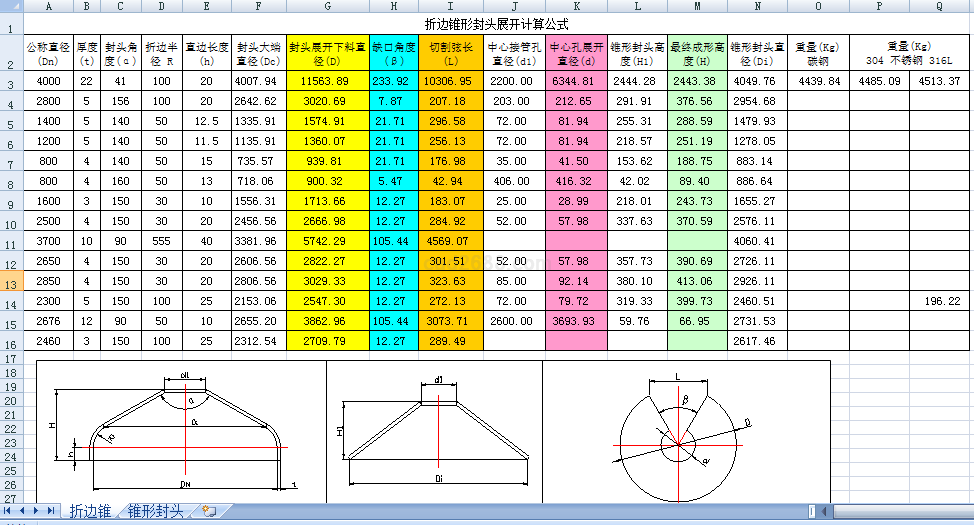Click the weight cell showing 196.22
Viewport: 974px width, 525px height.
click(x=939, y=301)
